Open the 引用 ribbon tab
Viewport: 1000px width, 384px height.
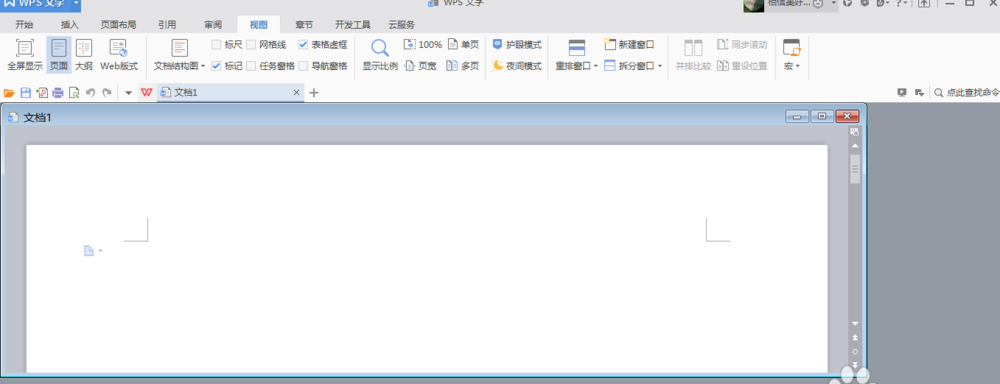167,25
